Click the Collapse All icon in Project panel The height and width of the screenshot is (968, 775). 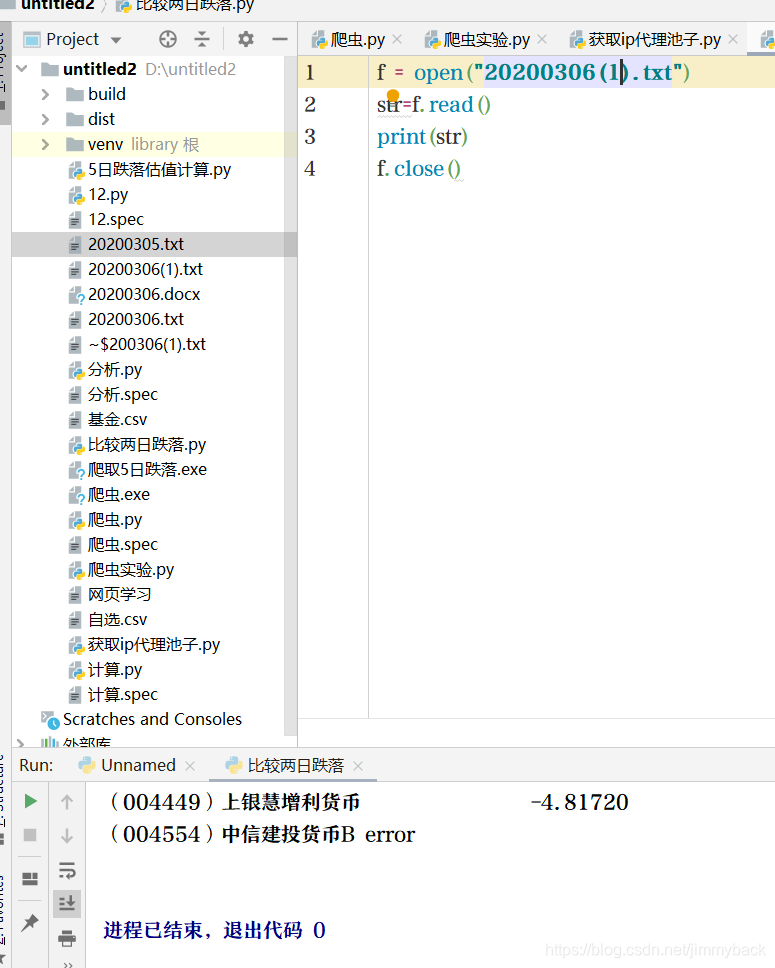[202, 40]
